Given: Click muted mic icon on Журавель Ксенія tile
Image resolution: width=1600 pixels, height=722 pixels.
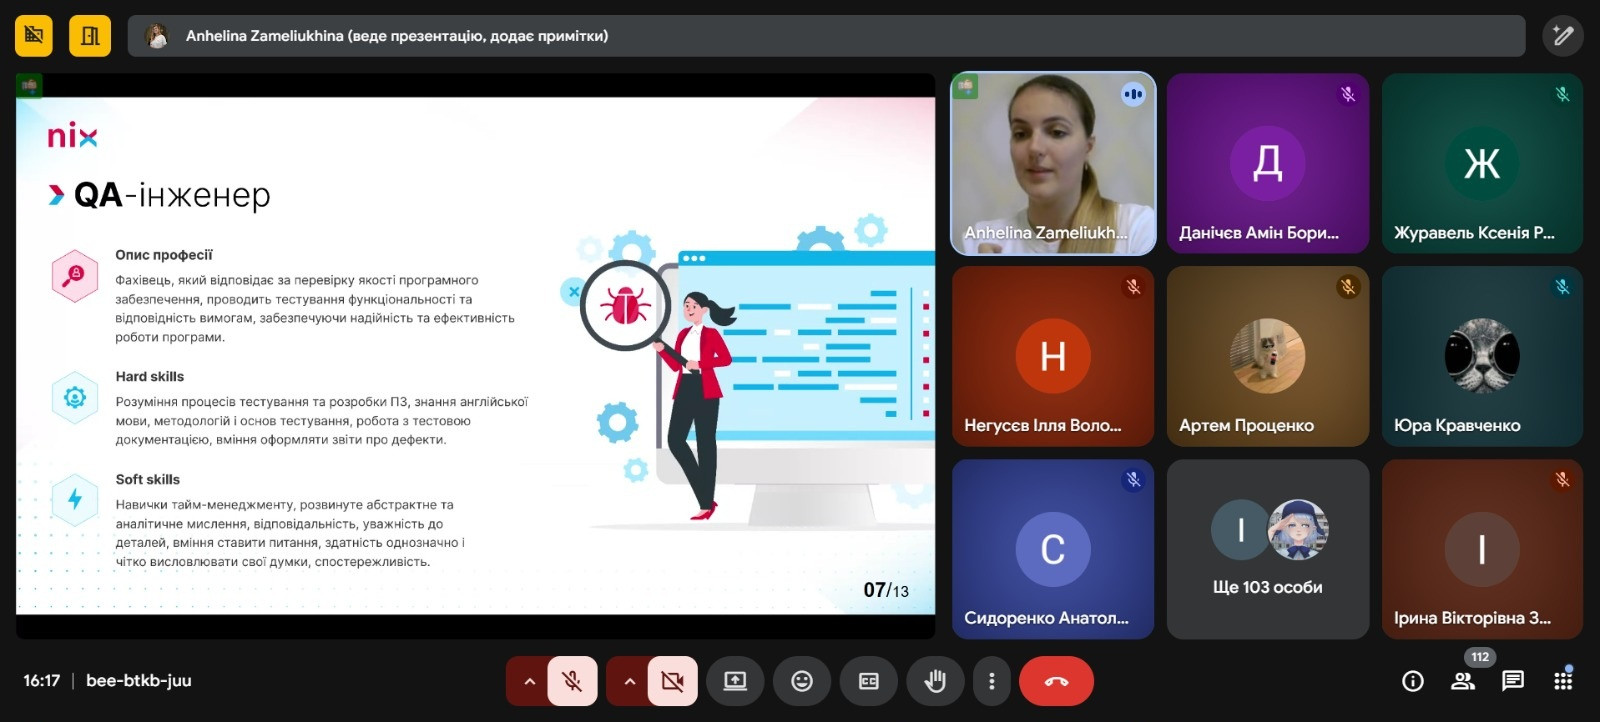Looking at the screenshot, I should click(1562, 94).
